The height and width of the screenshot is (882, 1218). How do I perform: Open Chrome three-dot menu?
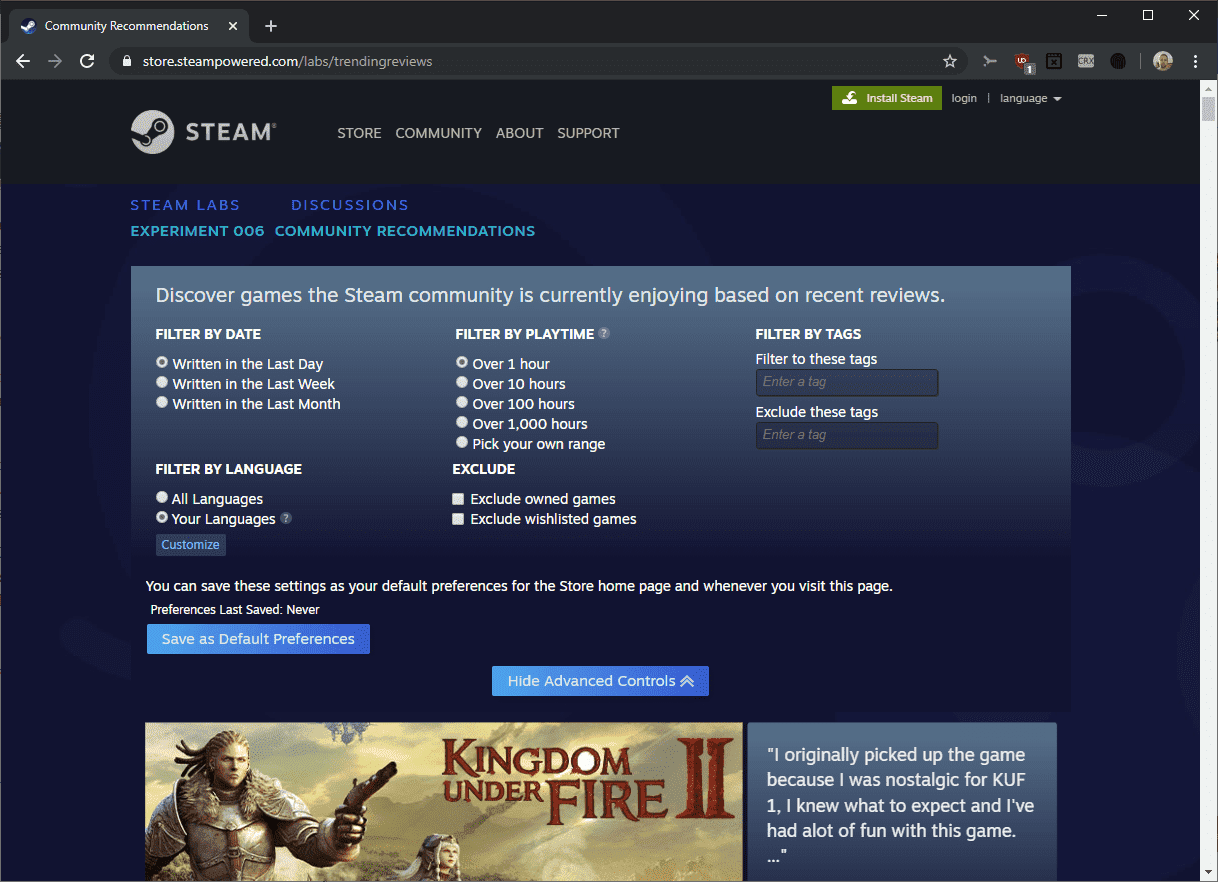click(x=1196, y=61)
